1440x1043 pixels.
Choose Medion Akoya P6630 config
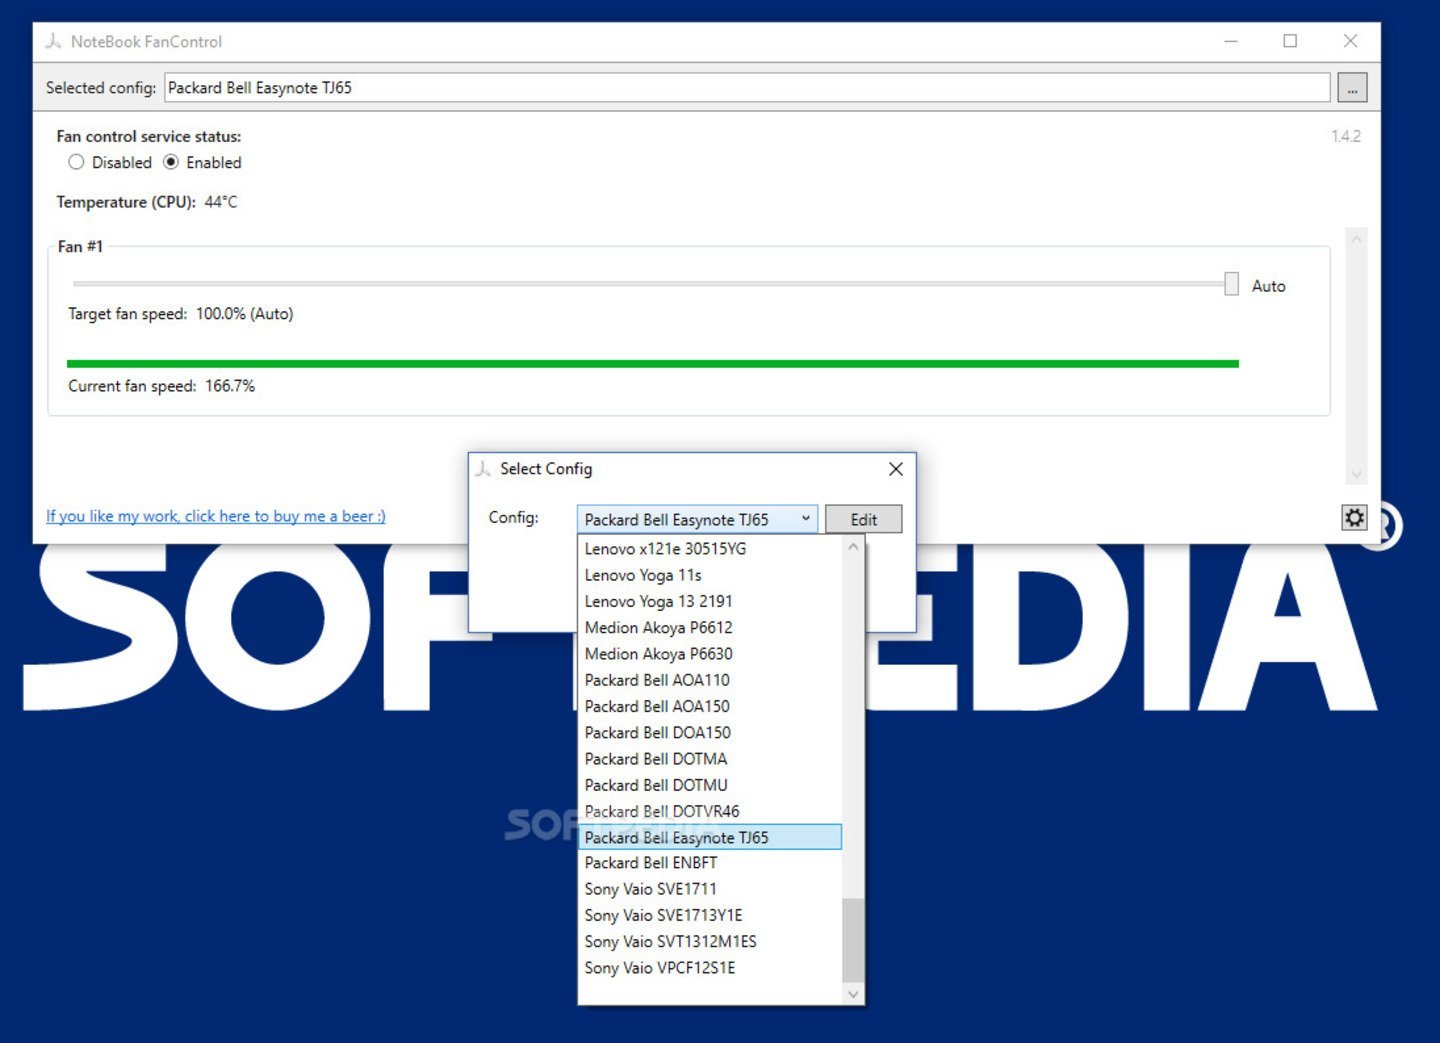pos(710,654)
